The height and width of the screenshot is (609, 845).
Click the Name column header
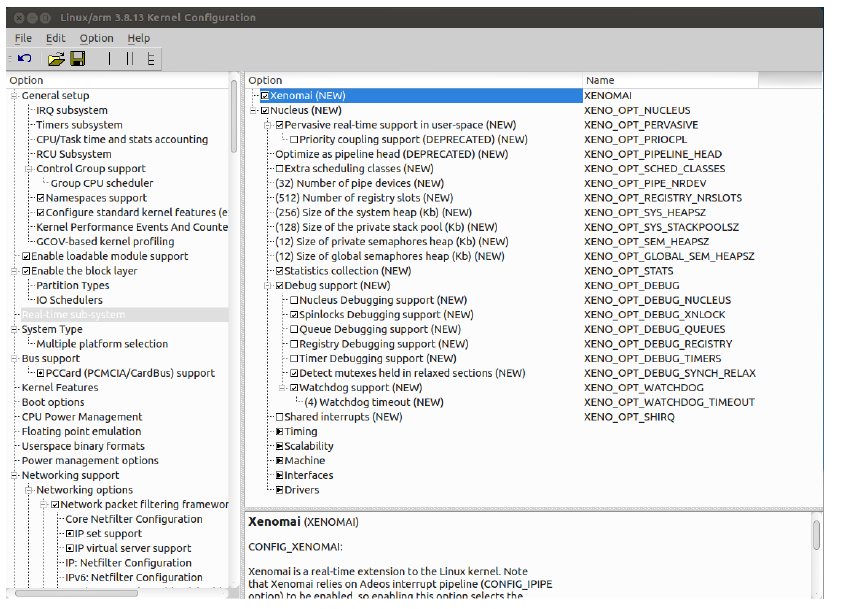point(600,80)
